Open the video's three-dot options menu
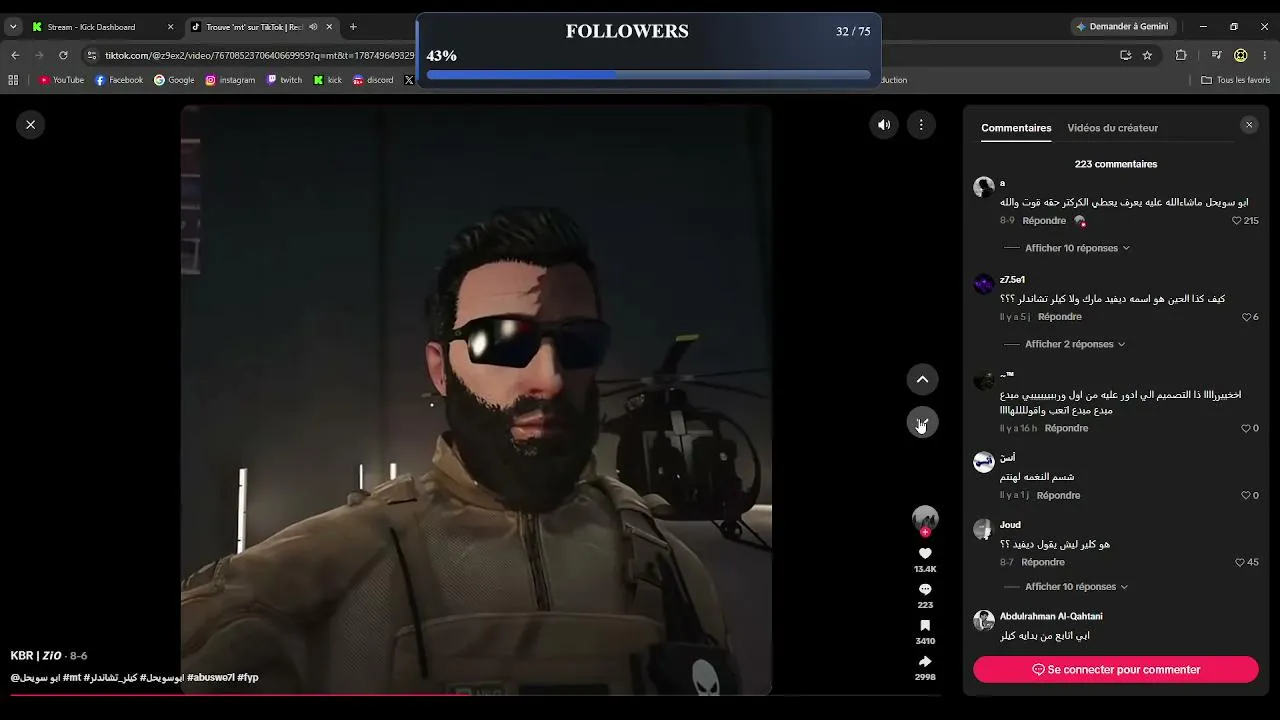 tap(921, 125)
